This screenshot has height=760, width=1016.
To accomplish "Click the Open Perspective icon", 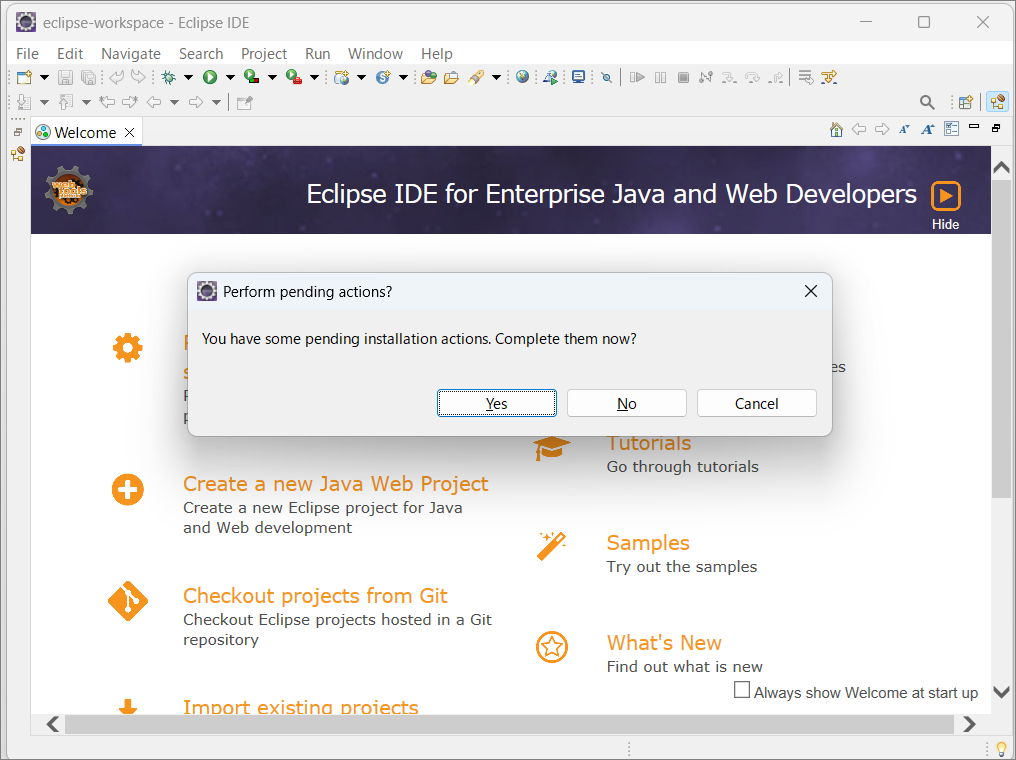I will 965,102.
